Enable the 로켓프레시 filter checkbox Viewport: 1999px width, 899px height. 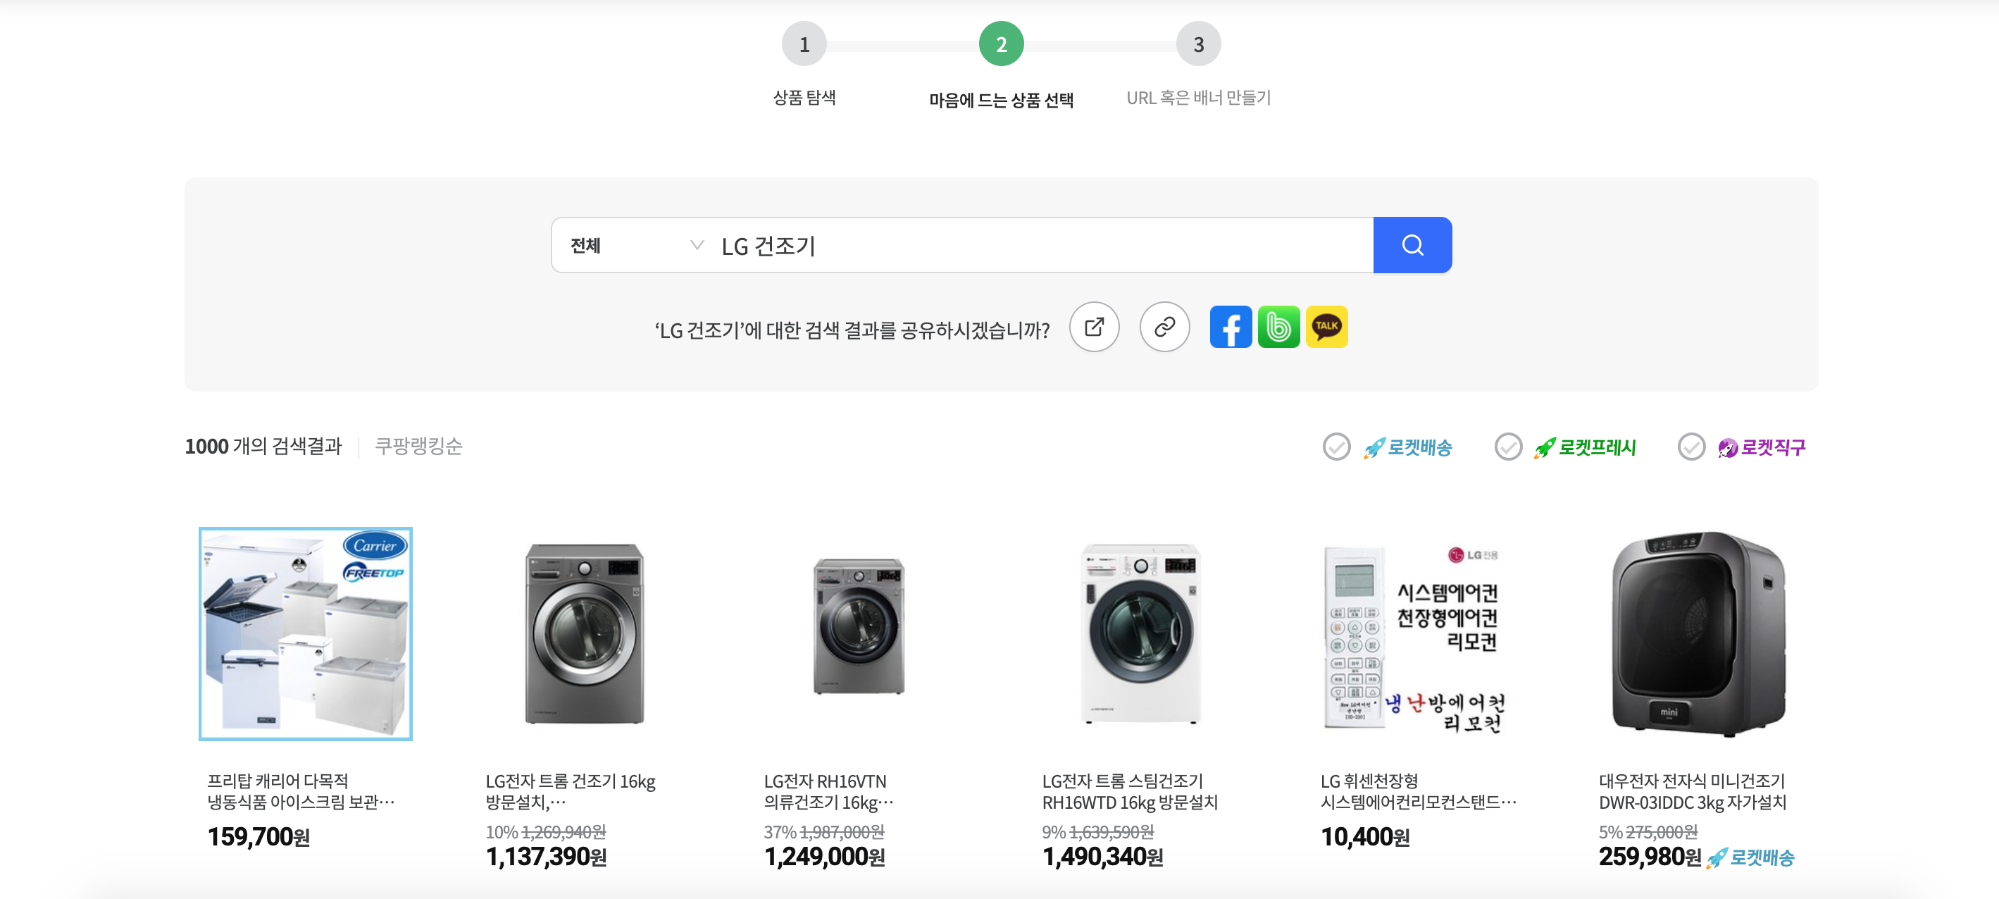[x=1508, y=447]
